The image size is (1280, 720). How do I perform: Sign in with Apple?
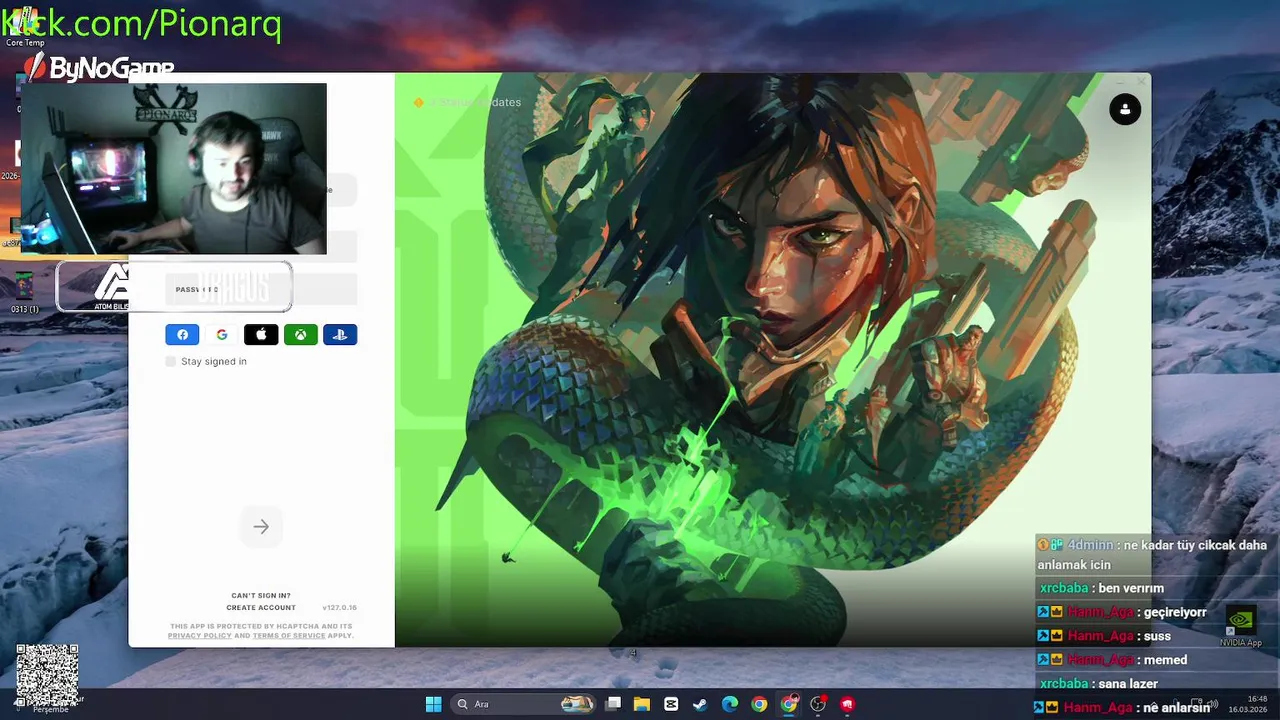click(261, 335)
